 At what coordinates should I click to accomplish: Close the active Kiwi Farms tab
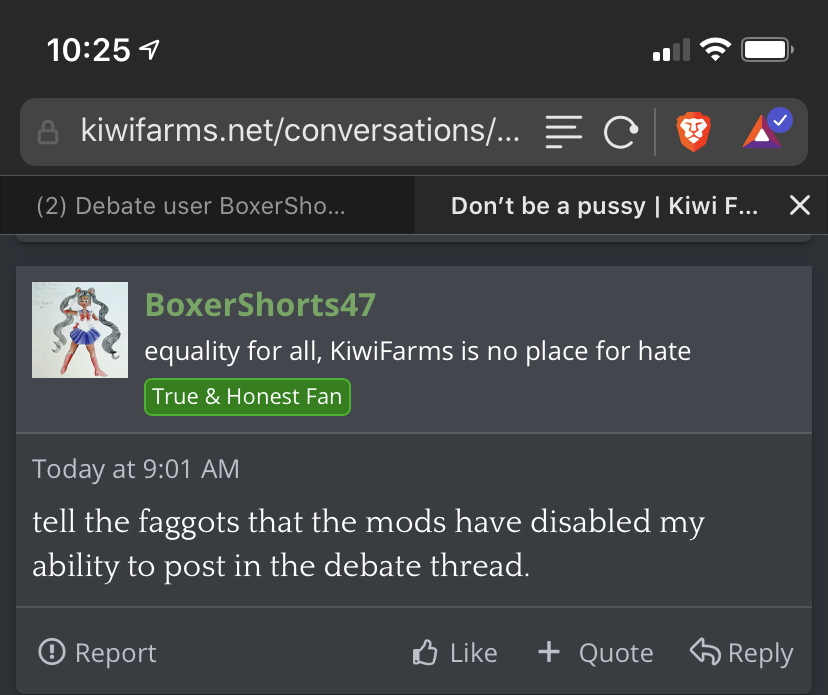(799, 205)
